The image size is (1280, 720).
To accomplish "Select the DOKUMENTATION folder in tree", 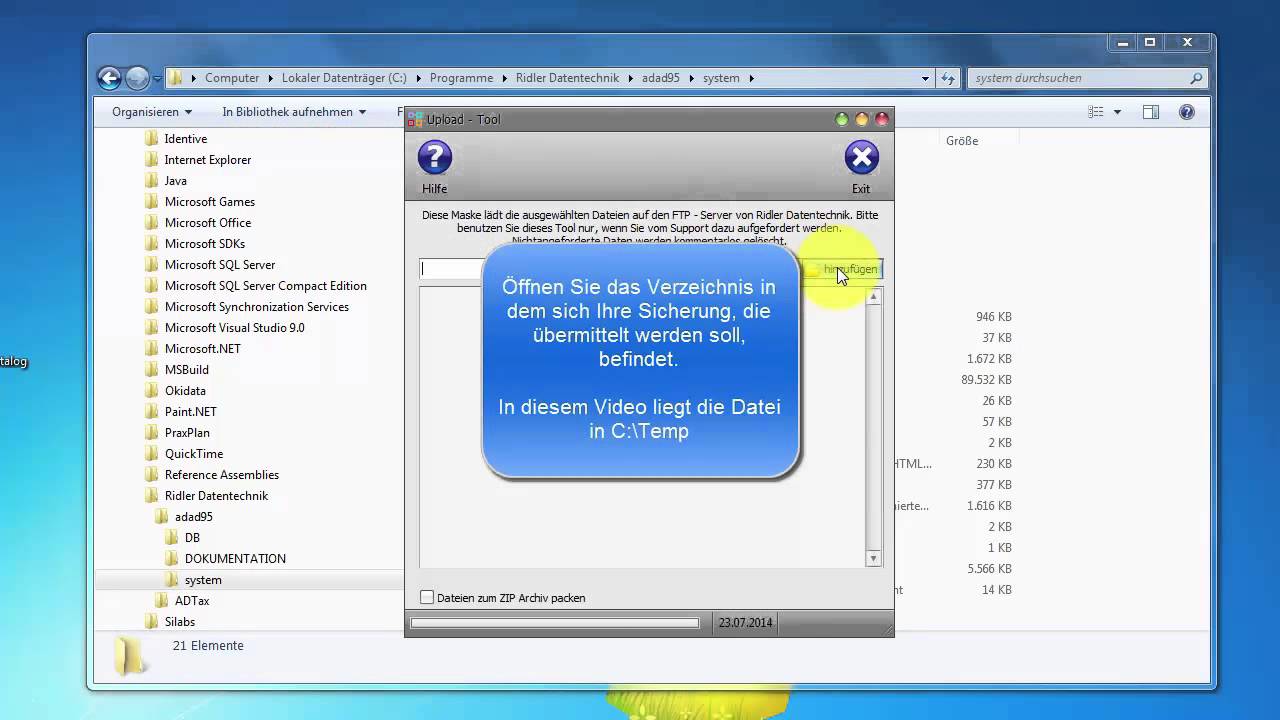I will (235, 559).
